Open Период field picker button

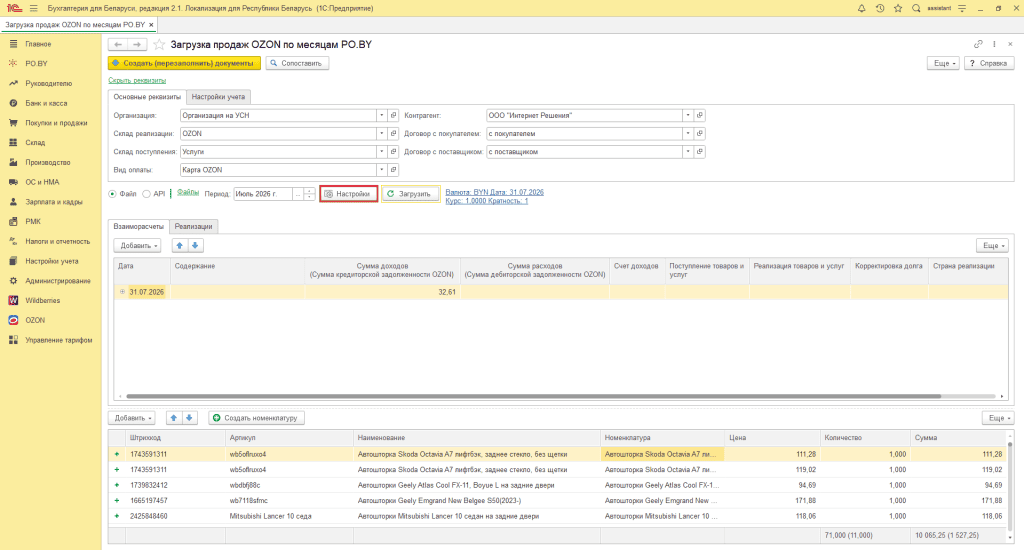pos(298,194)
